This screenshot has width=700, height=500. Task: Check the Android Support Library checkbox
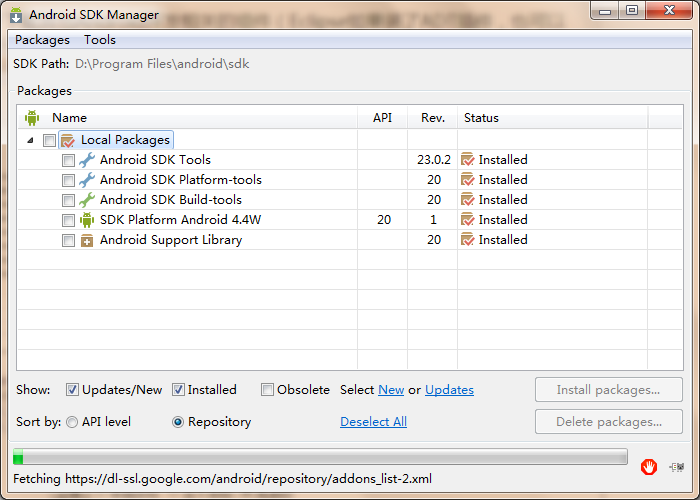68,241
